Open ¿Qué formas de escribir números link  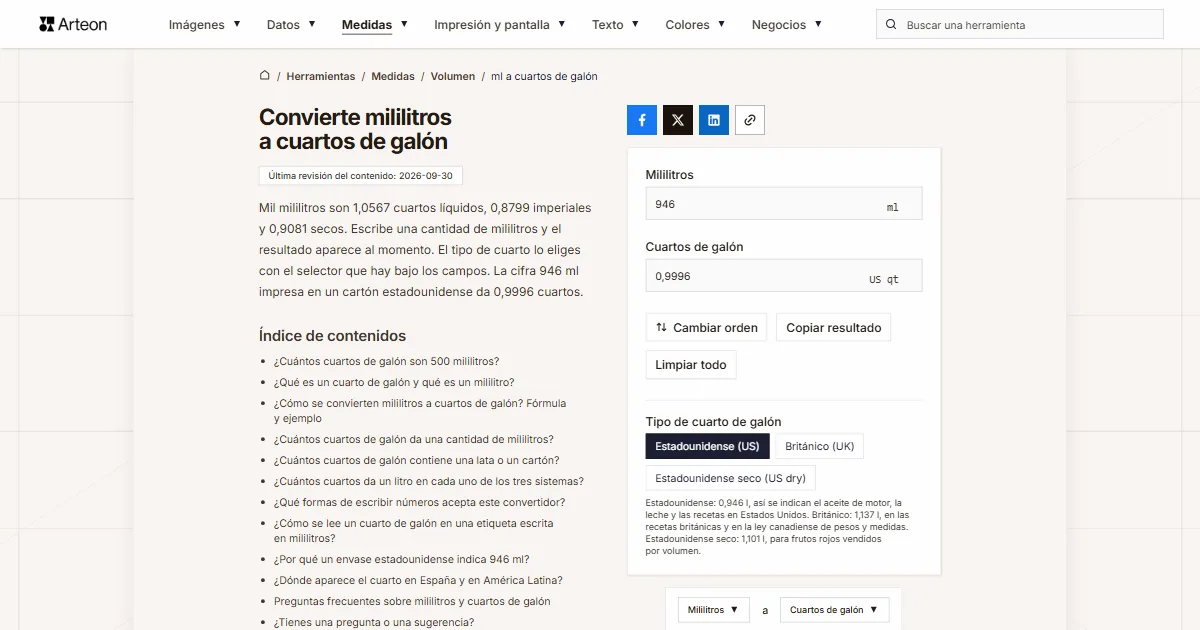(x=420, y=502)
